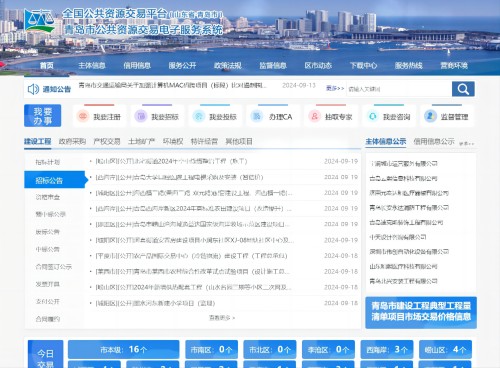Click the 监督管理 icon
The height and width of the screenshot is (368, 500).
[430, 116]
